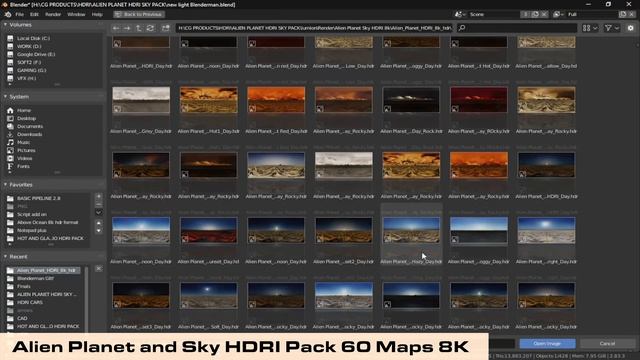Open Above Ocean 8k hdr format favorite

pos(47,222)
